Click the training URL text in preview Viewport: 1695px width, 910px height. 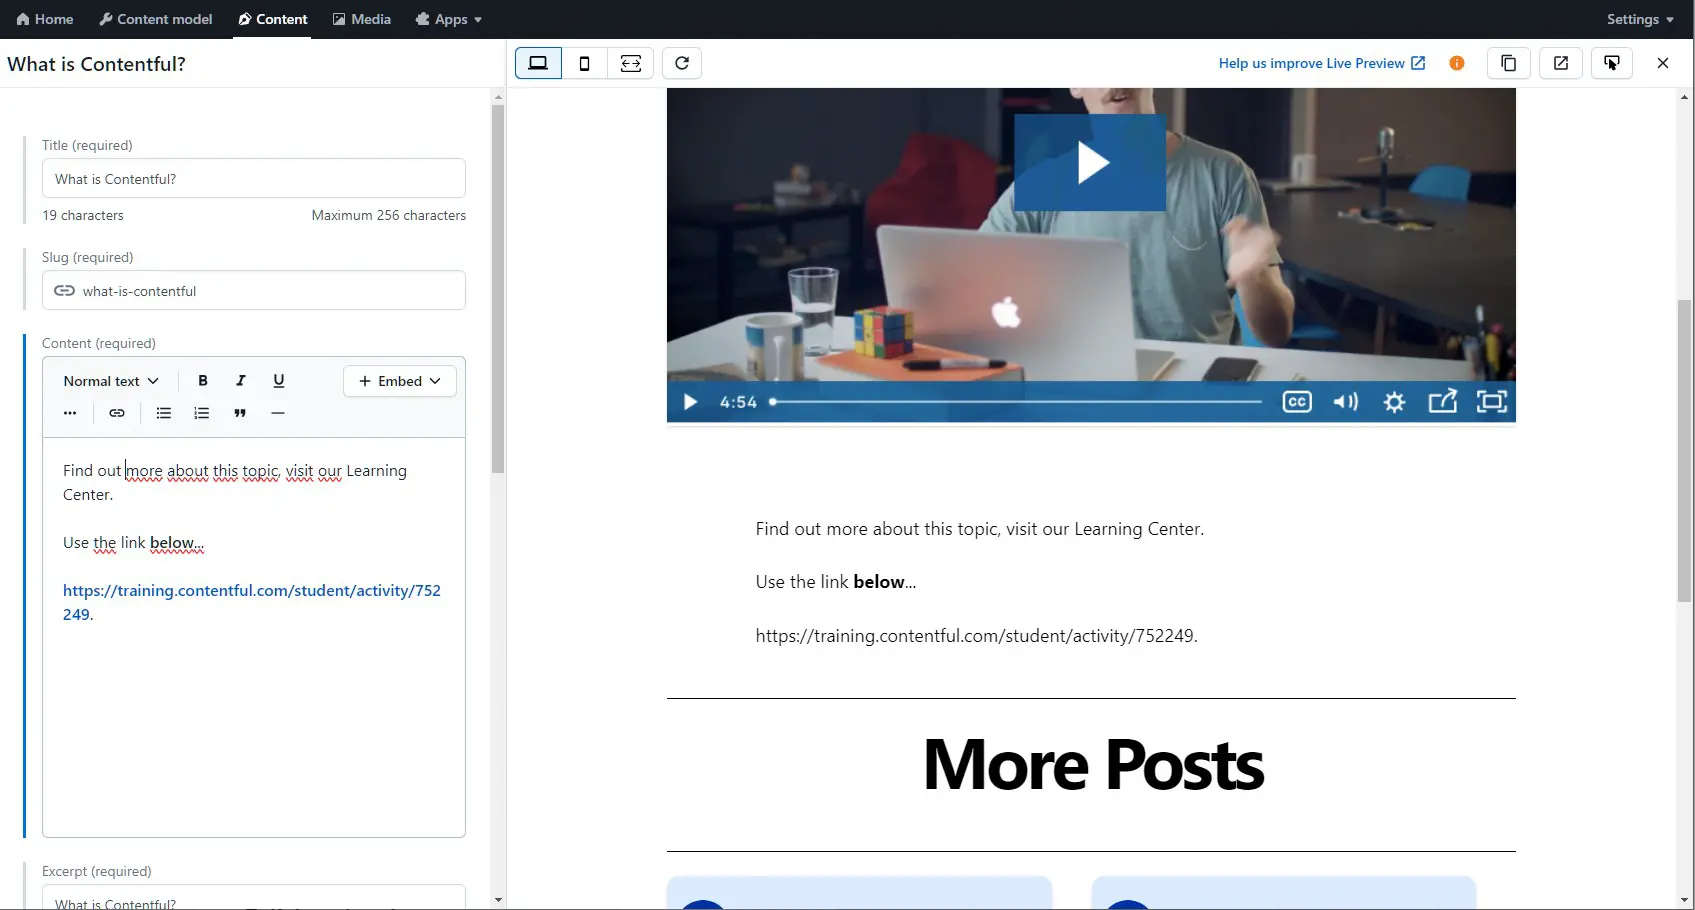(977, 636)
